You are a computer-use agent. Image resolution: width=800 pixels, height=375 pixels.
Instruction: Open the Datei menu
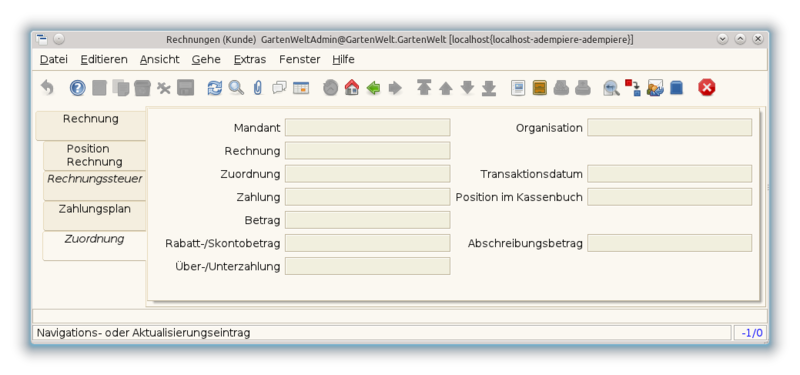[x=54, y=59]
